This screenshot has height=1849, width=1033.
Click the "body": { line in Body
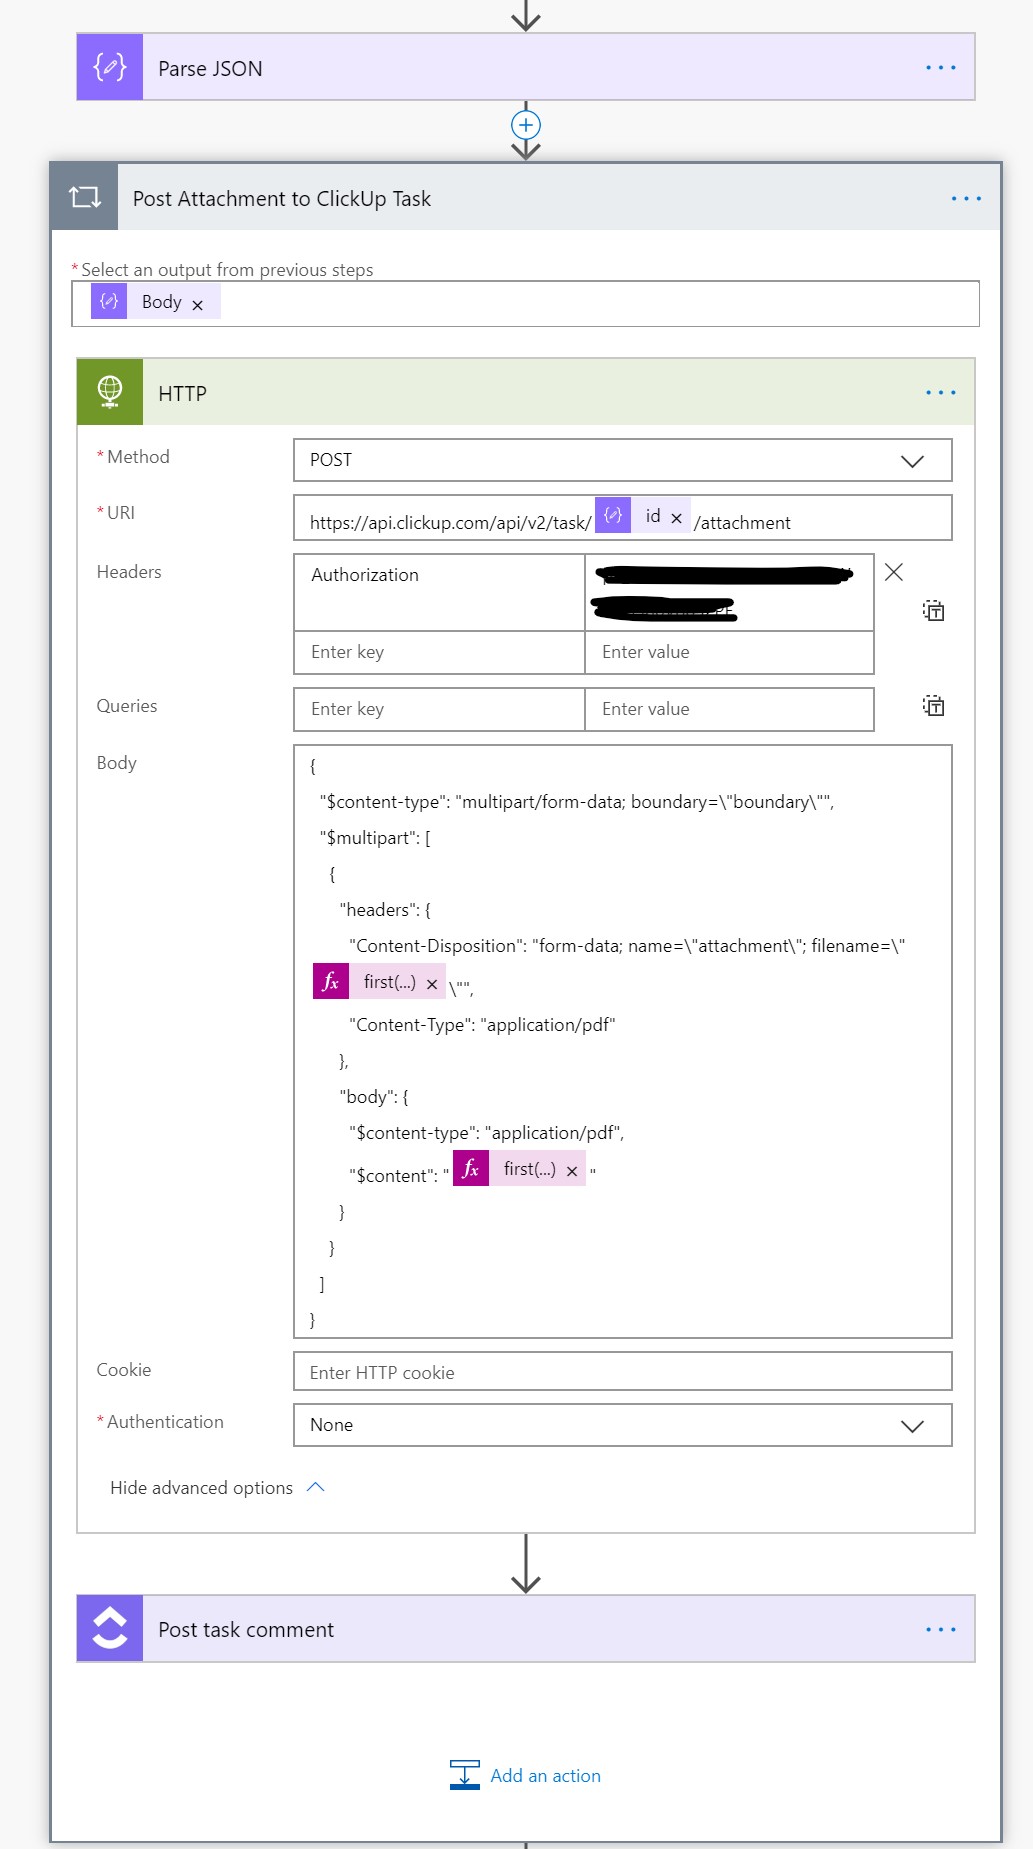pyautogui.click(x=374, y=1097)
